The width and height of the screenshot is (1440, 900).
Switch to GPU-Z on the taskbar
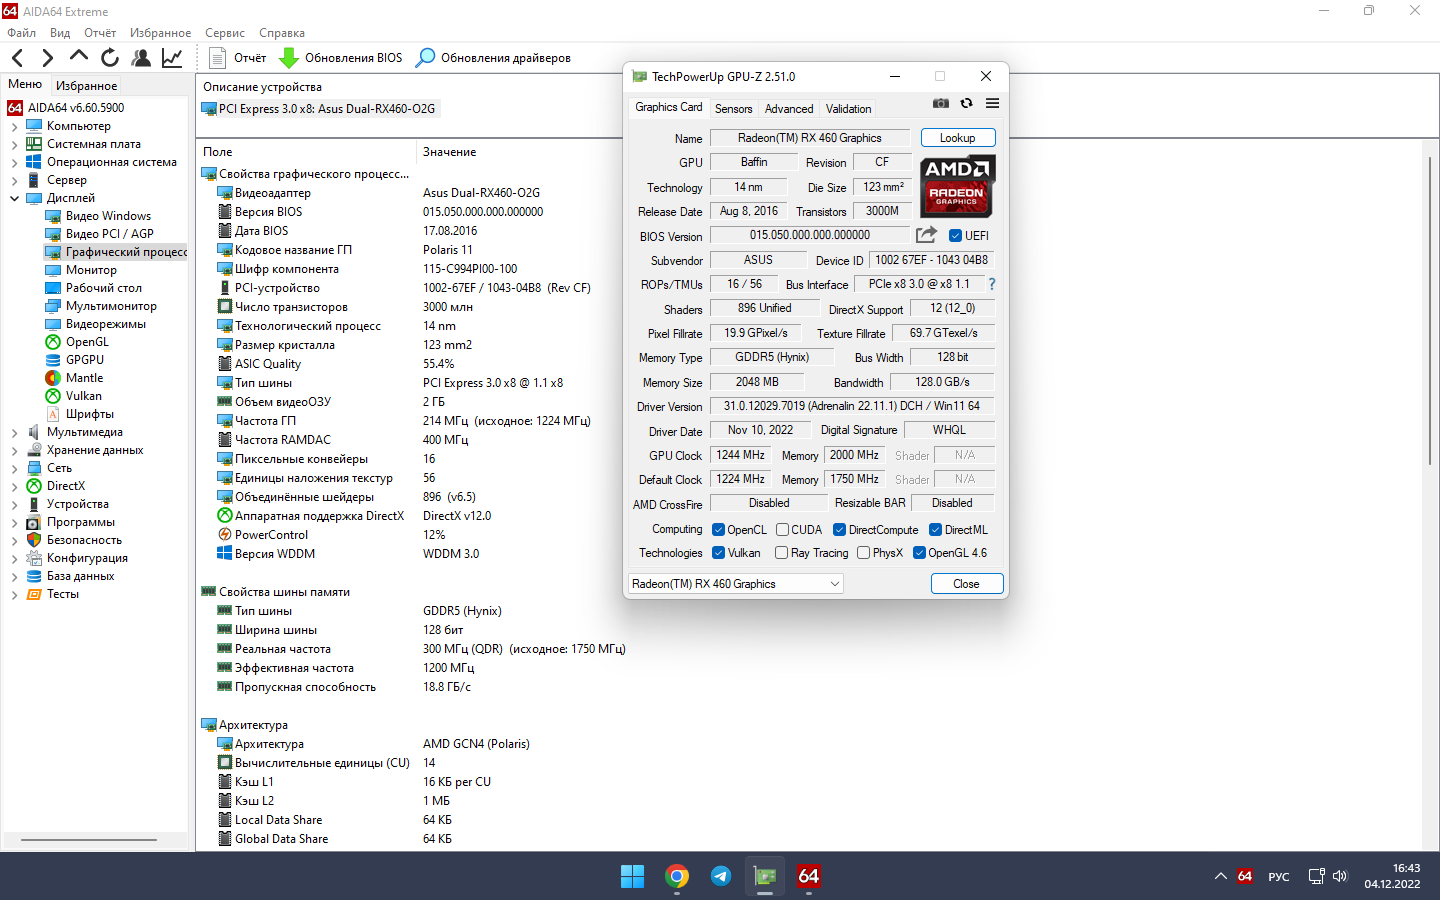[x=765, y=876]
